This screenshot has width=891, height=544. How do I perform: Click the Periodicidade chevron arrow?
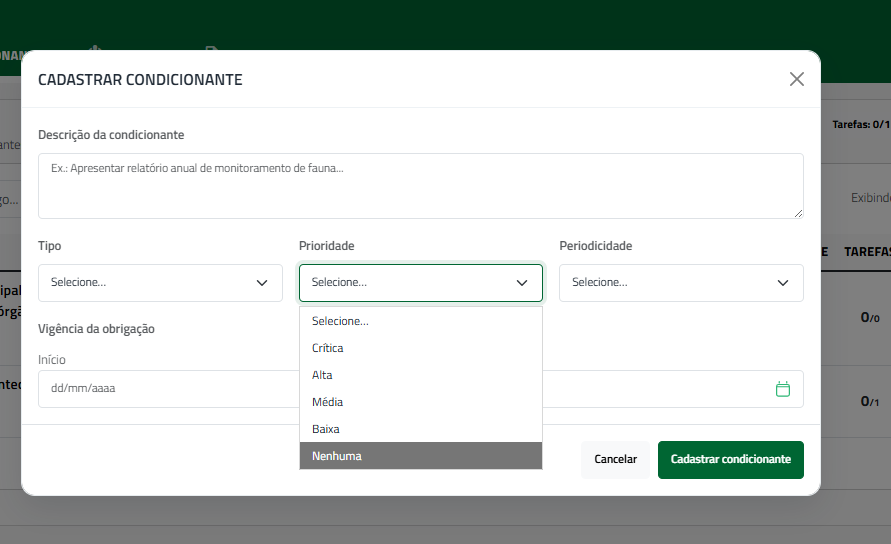[x=782, y=283]
